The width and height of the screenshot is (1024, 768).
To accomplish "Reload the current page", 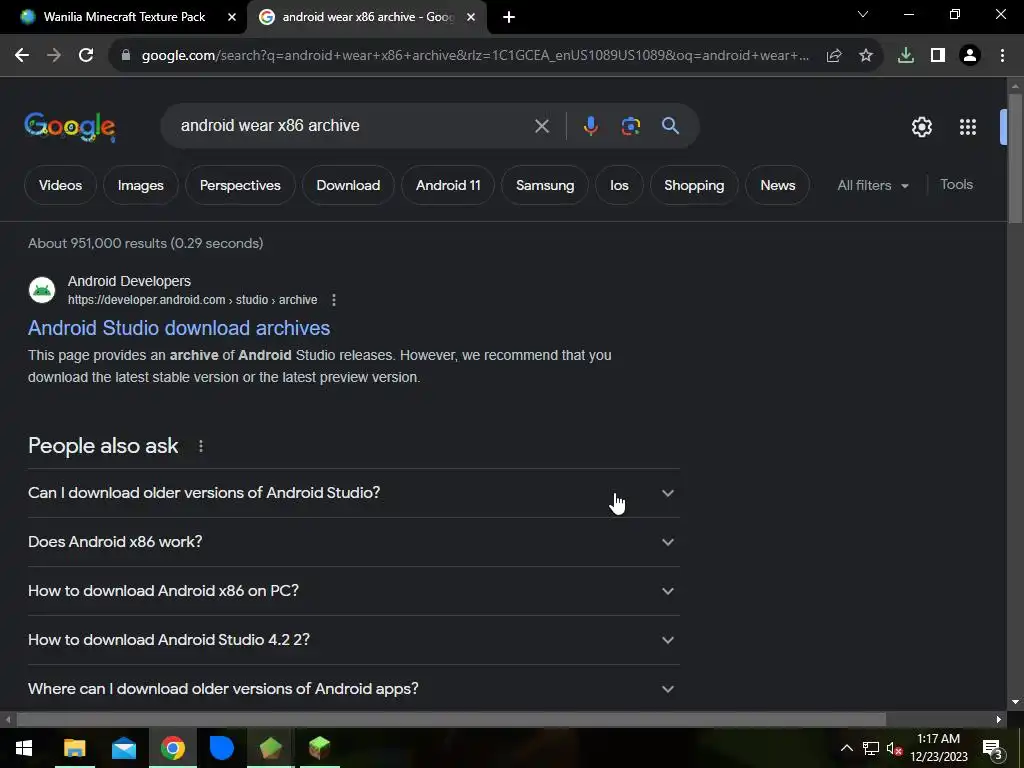I will (86, 56).
